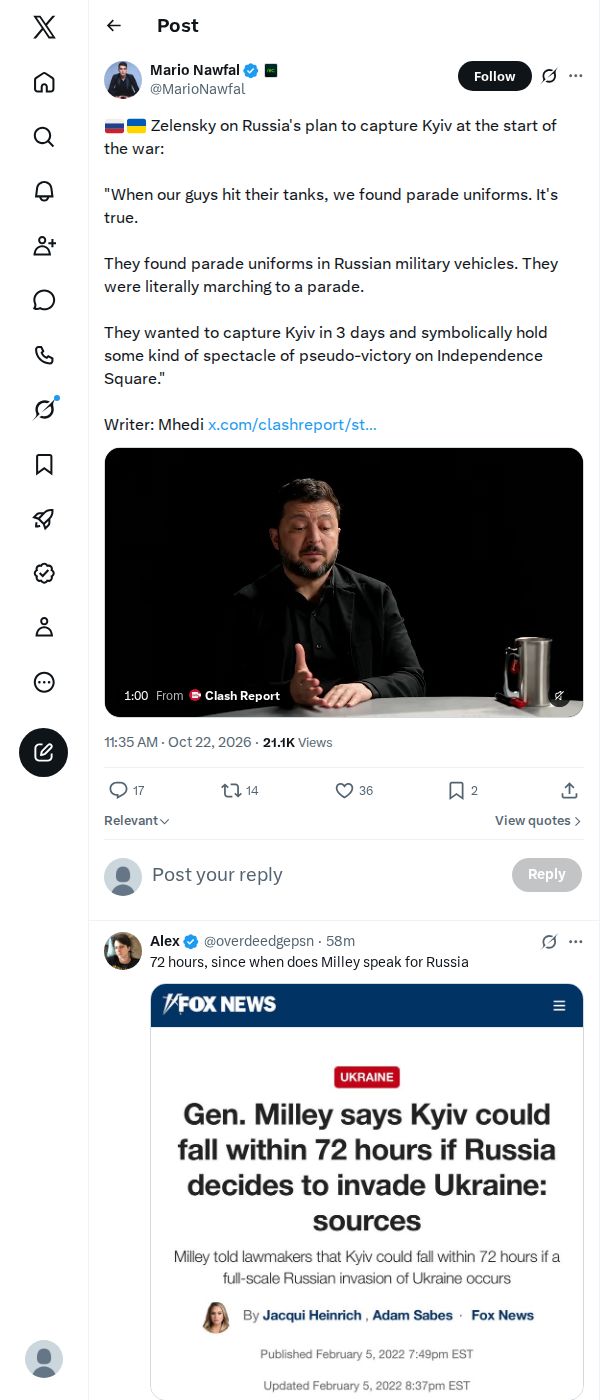600x1400 pixels.
Task: Open the Explore search icon
Action: coord(44,137)
